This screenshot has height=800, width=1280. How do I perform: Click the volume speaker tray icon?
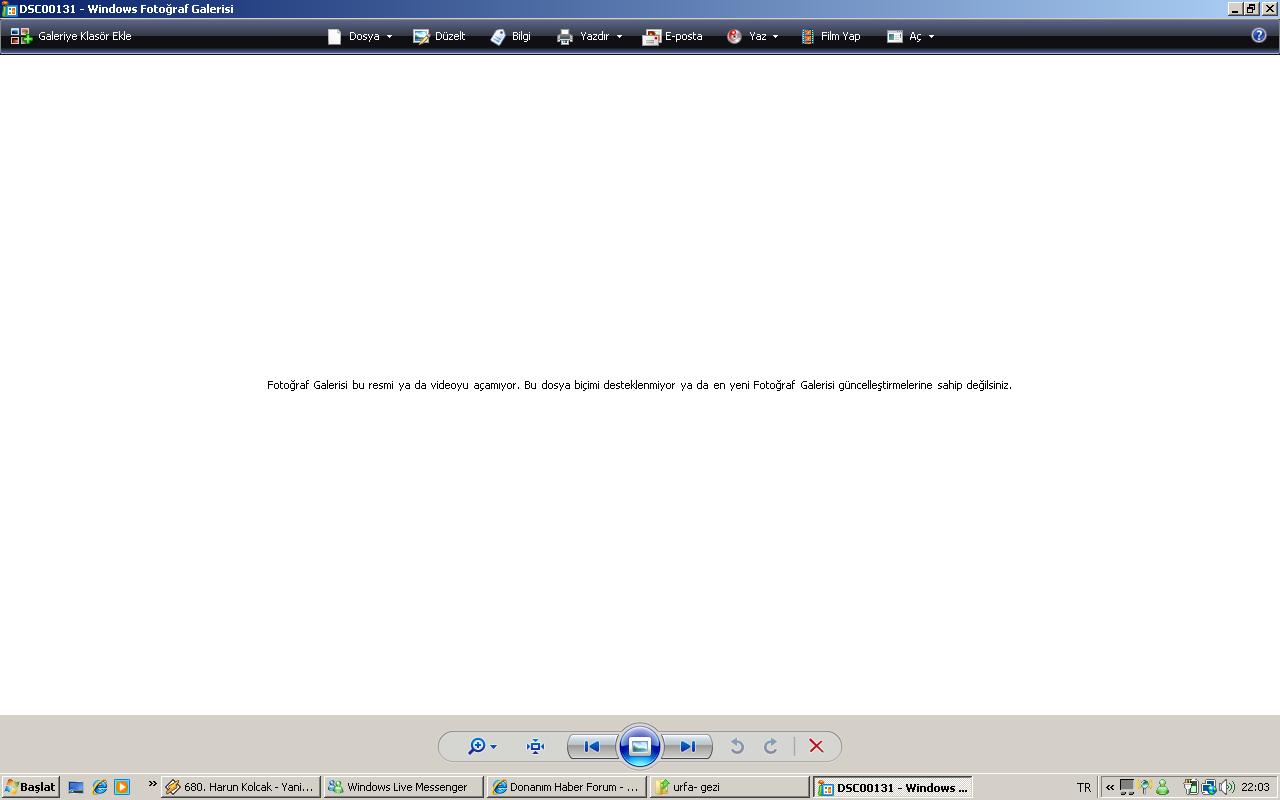[1226, 787]
